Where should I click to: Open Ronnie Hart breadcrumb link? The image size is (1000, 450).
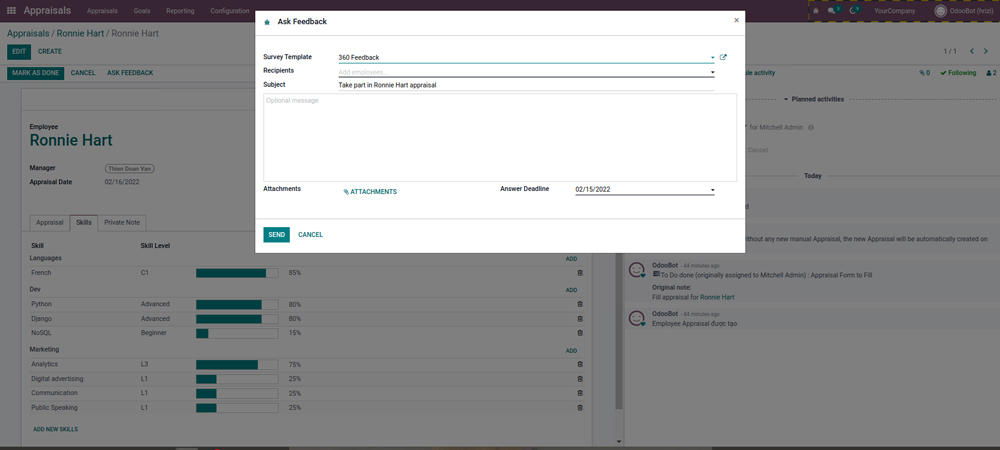pos(80,33)
